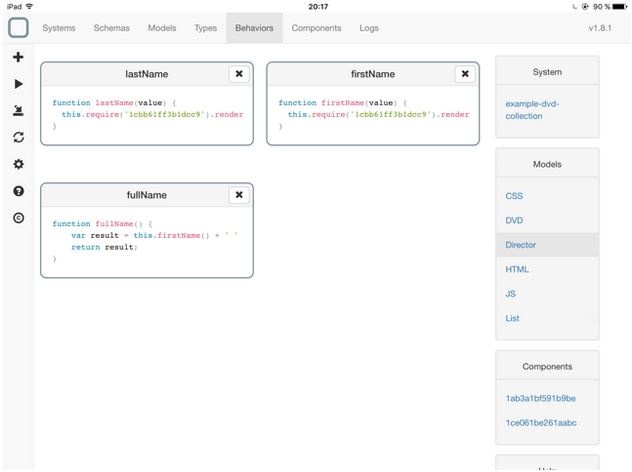Viewport: 632px width, 472px height.
Task: Delete the lastName behavior with its X button
Action: 239,74
